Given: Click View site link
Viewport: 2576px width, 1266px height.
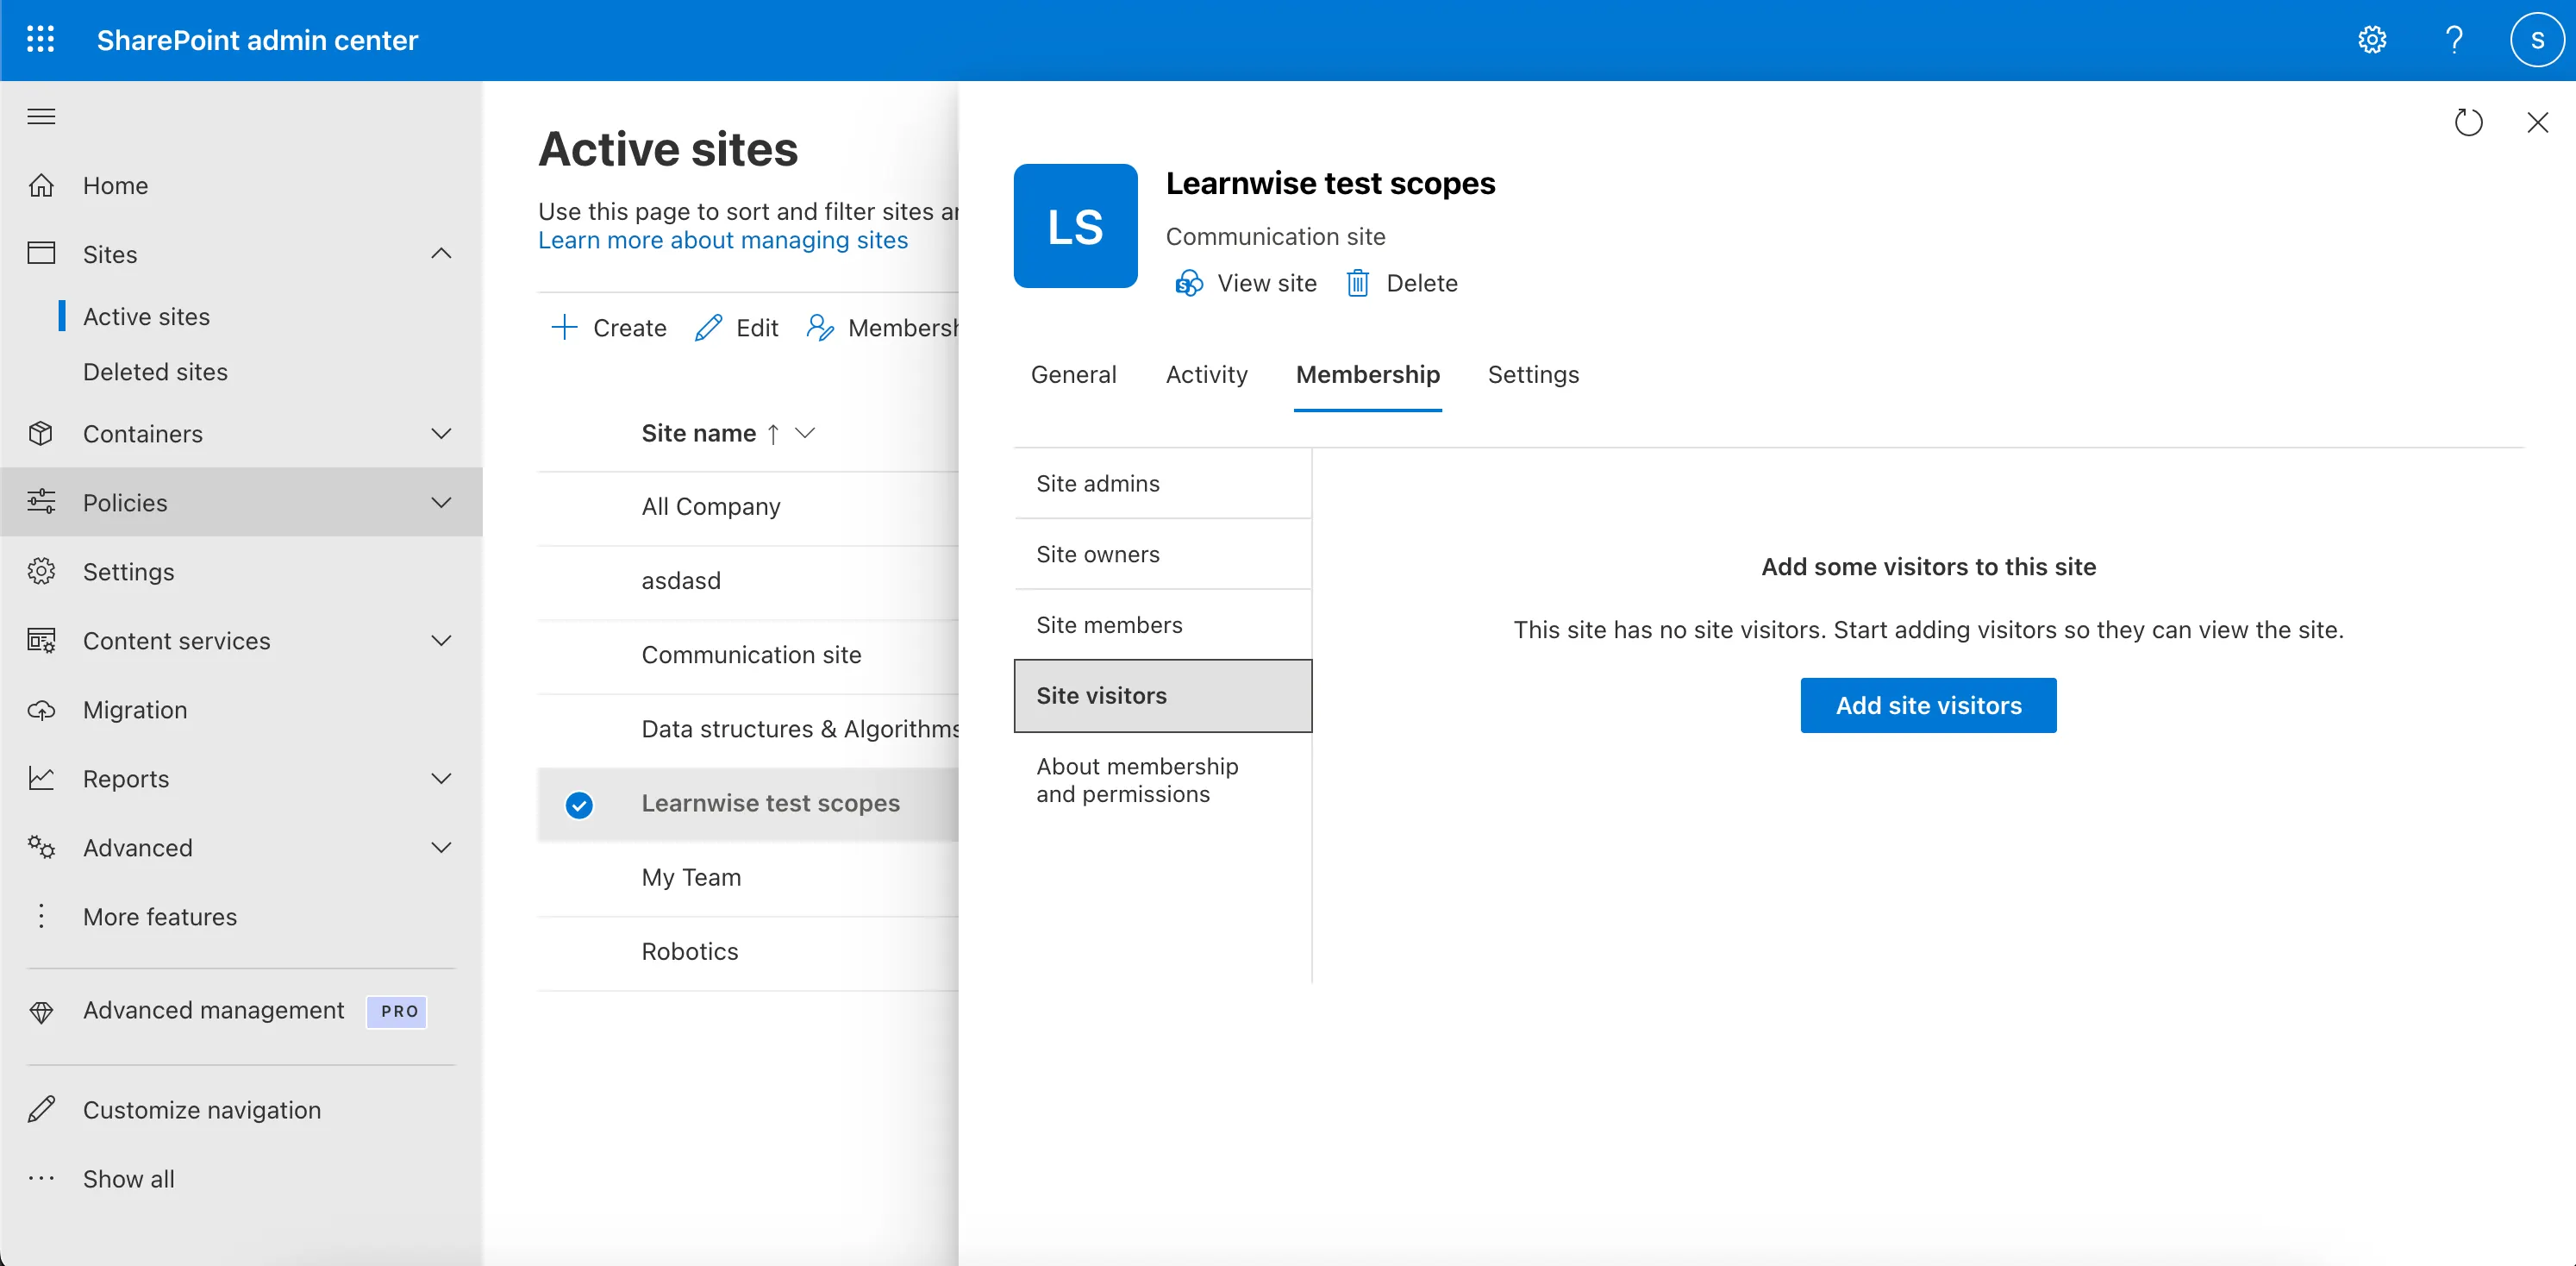Looking at the screenshot, I should 1245,284.
